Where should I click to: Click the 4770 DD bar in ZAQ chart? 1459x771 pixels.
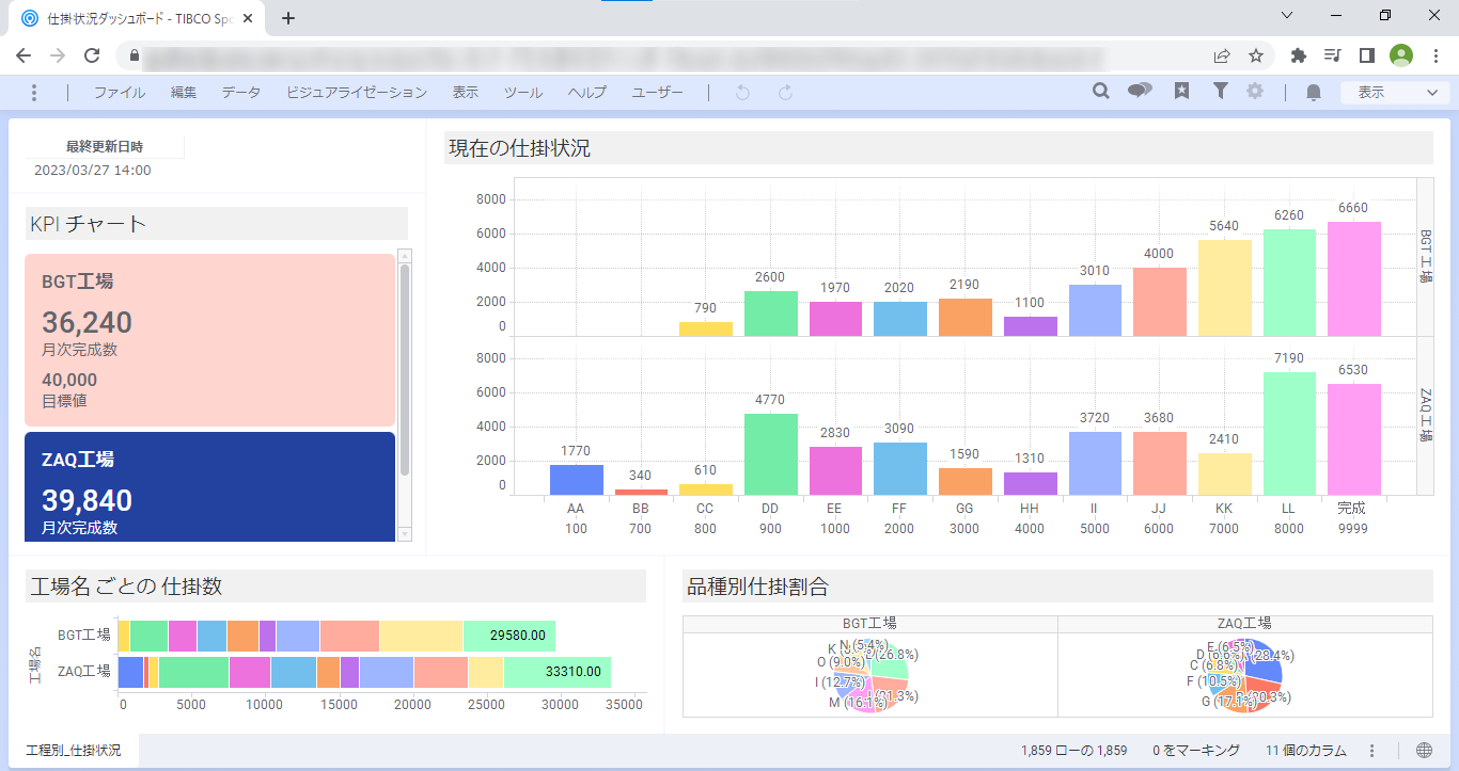[x=771, y=455]
